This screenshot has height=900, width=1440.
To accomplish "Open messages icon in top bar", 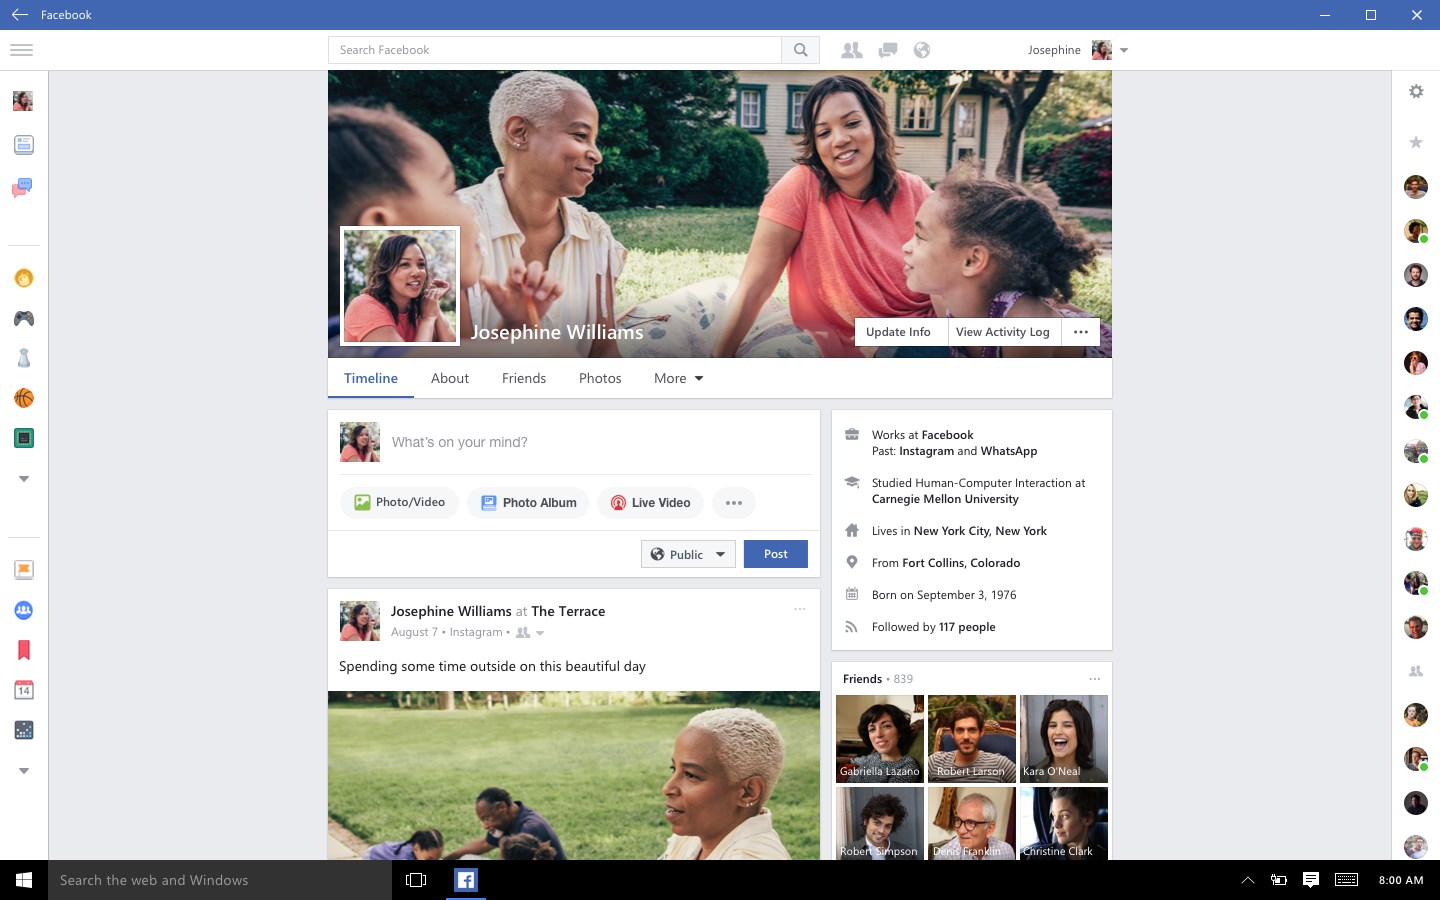I will [x=887, y=50].
